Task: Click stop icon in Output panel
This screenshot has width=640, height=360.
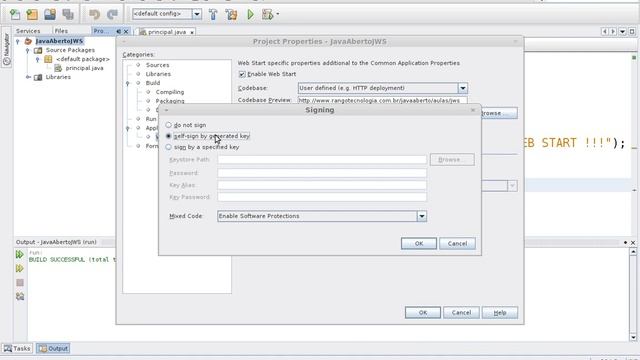Action: point(20,282)
